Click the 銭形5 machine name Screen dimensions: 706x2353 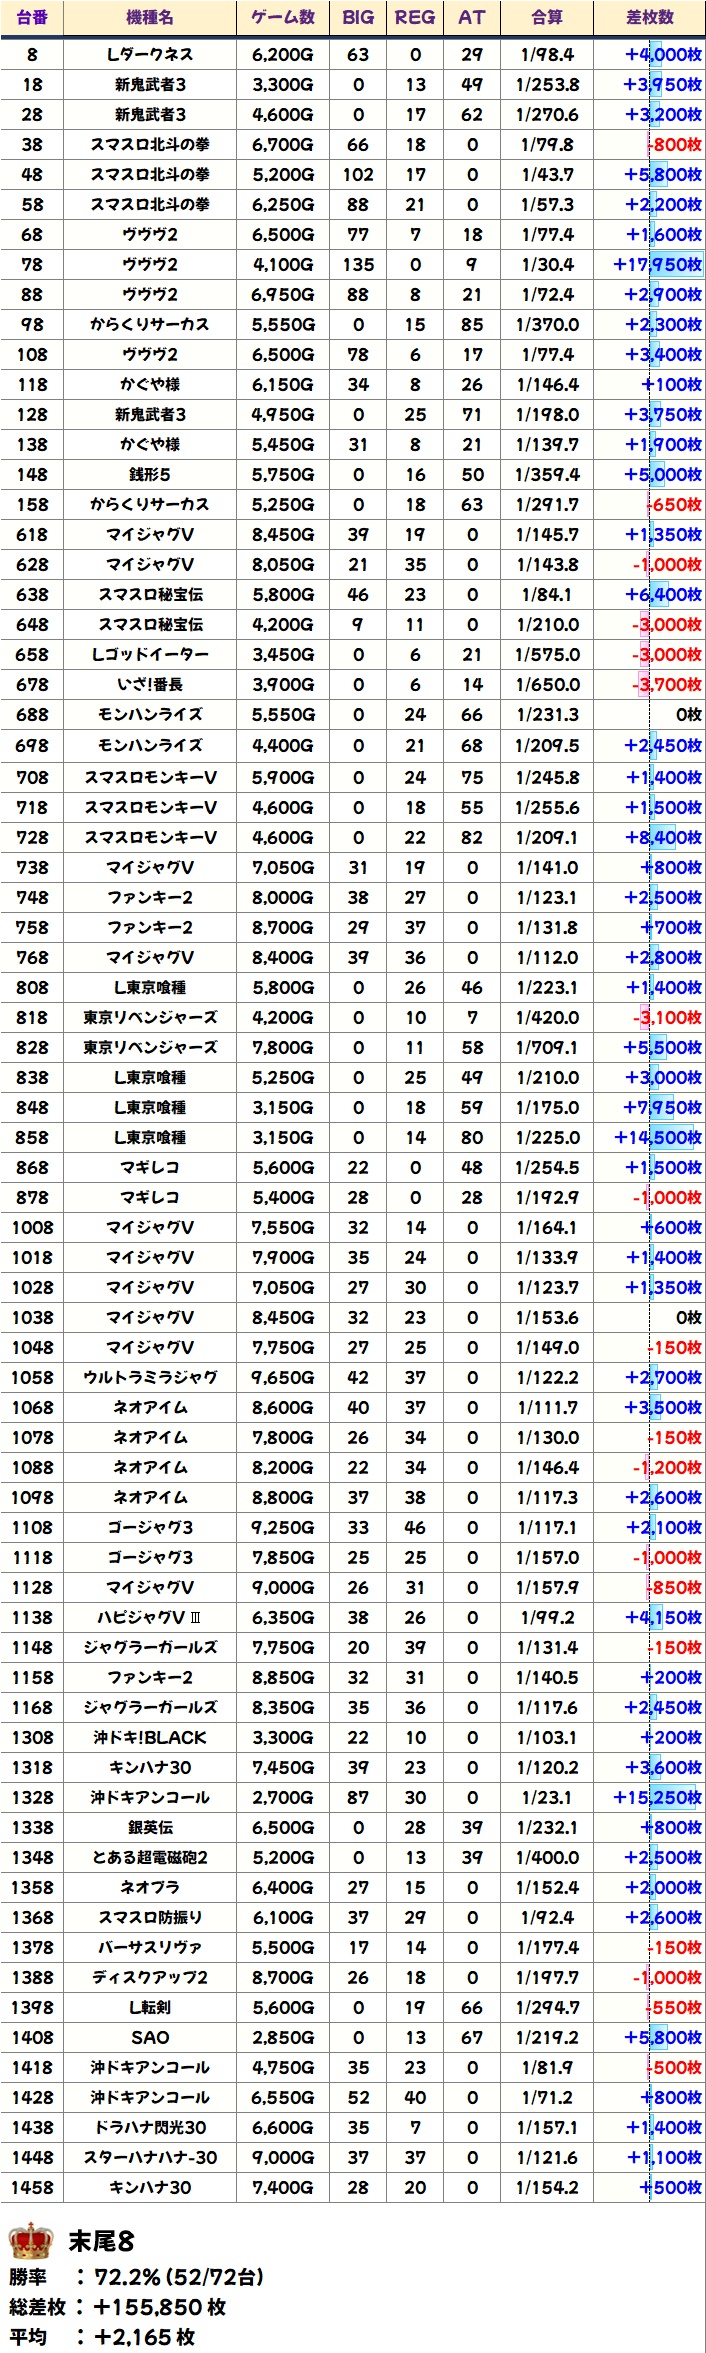tap(150, 474)
